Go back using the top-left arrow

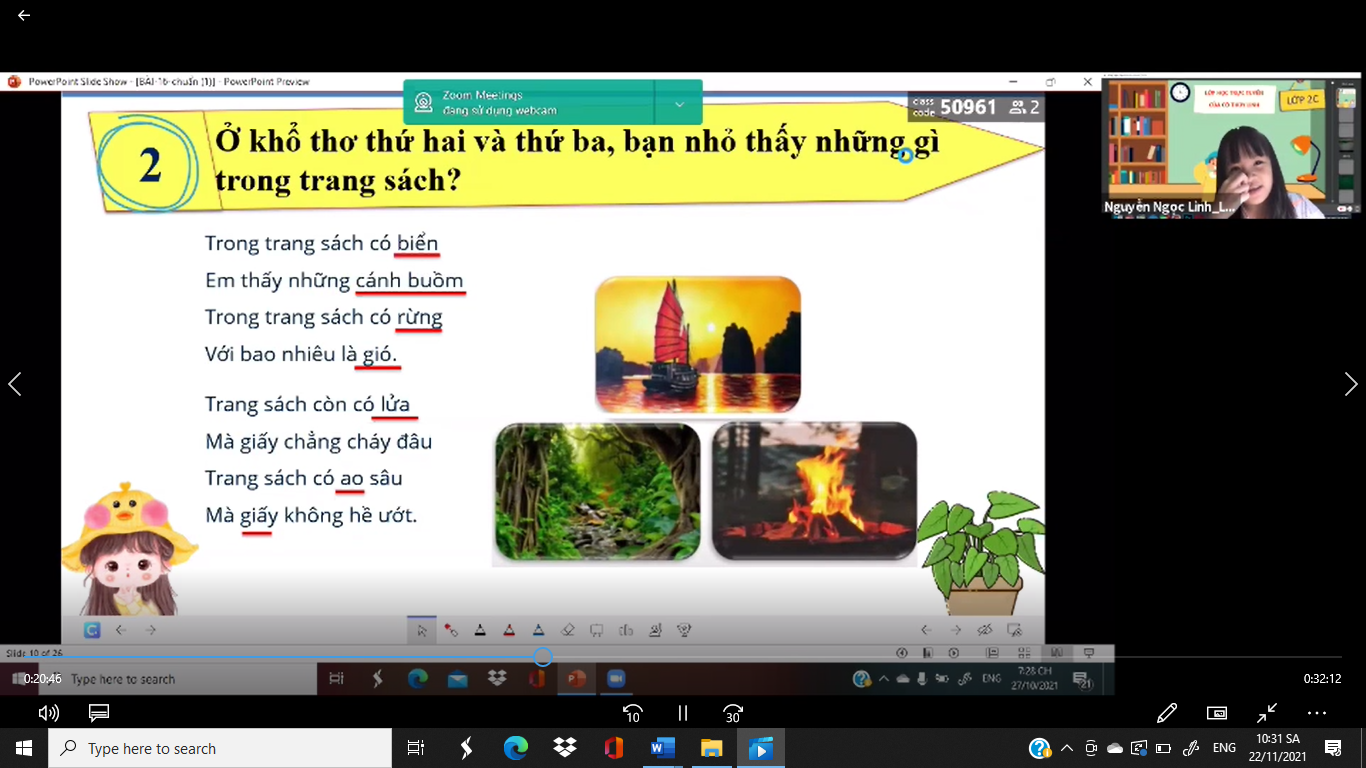point(24,15)
